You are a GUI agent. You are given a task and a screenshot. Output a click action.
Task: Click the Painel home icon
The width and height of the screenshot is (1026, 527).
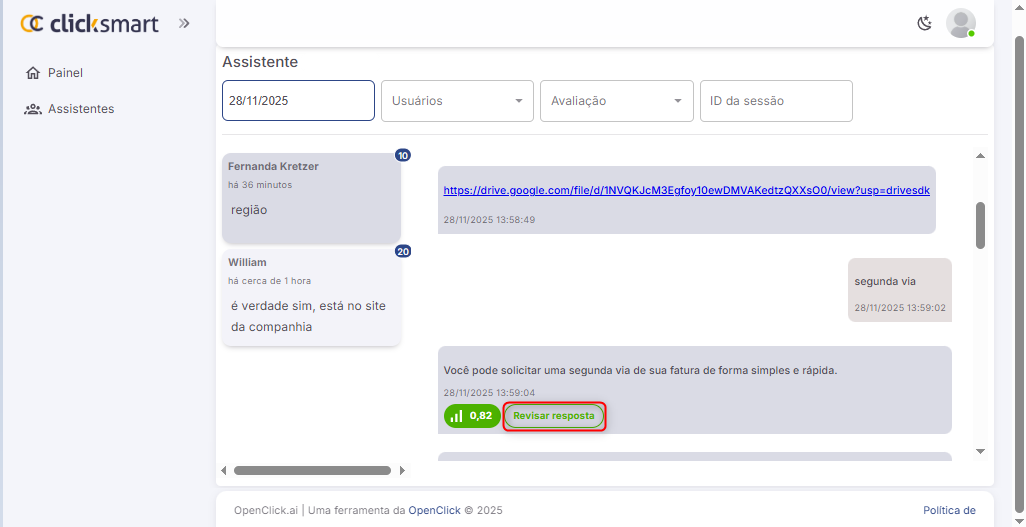click(32, 73)
